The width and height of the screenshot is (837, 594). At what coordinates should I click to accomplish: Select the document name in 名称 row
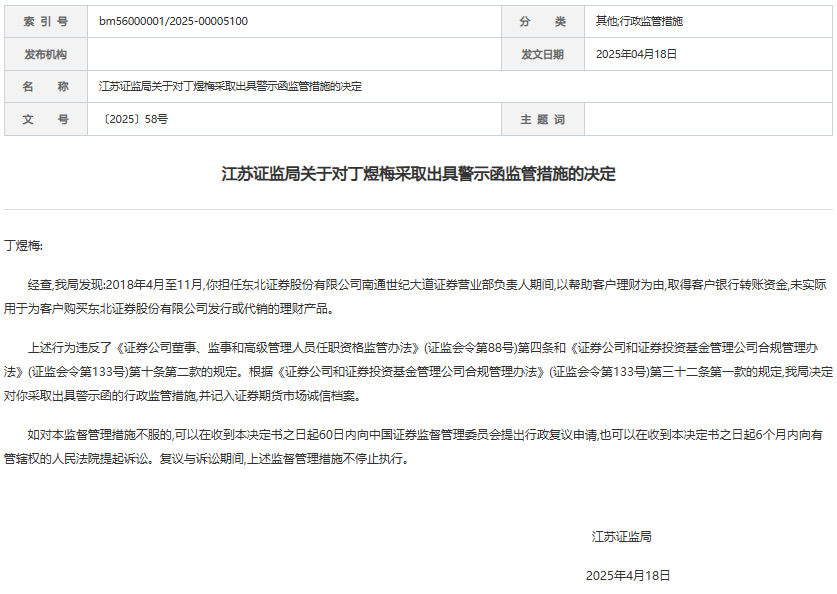(230, 87)
